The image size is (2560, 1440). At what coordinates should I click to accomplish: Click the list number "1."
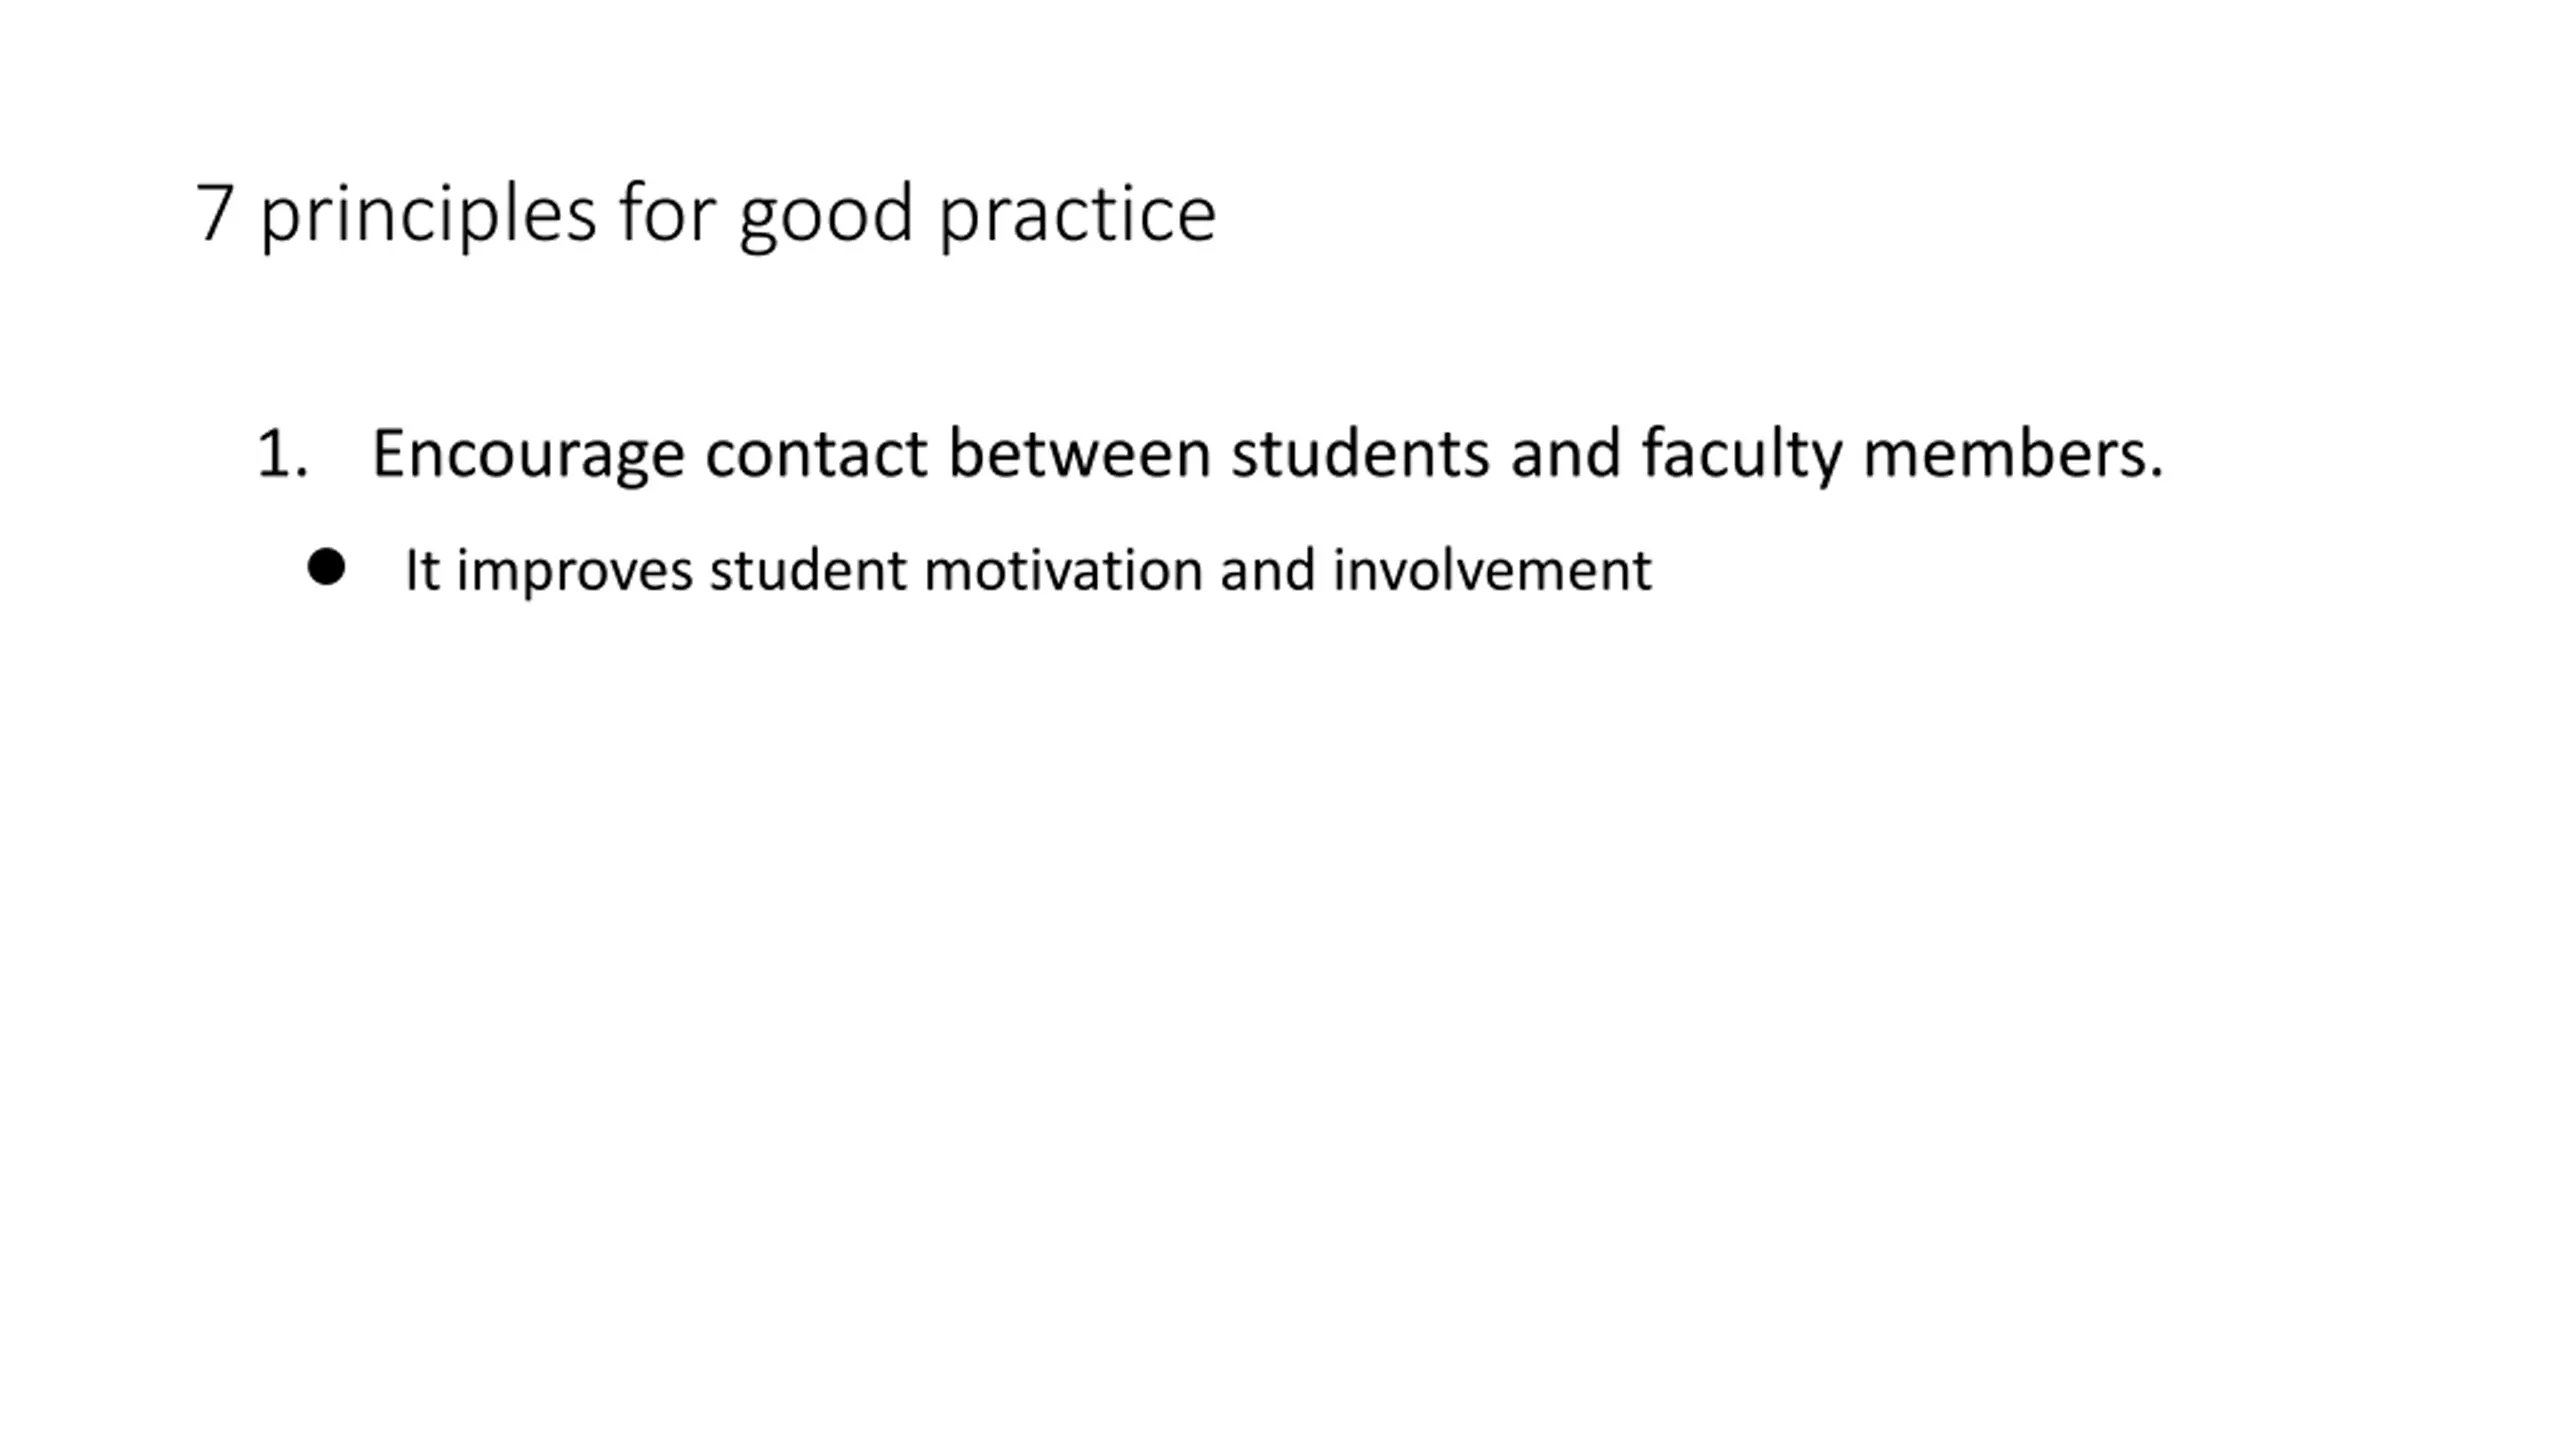pyautogui.click(x=282, y=454)
